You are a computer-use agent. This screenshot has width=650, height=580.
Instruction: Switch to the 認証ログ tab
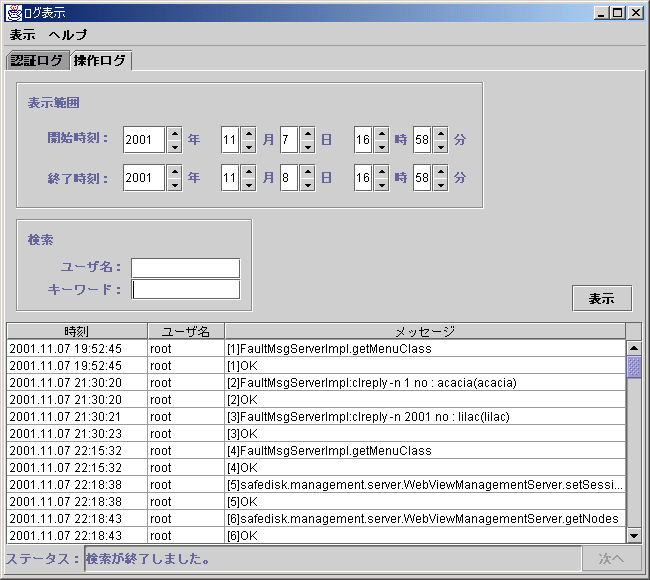coord(37,61)
